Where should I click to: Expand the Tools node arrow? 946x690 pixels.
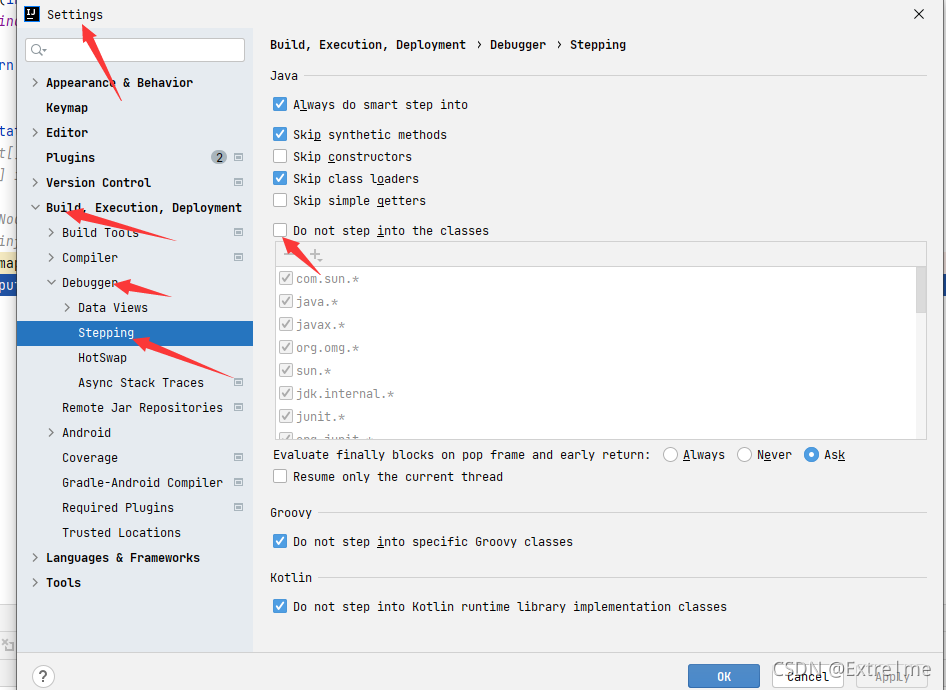(x=35, y=583)
